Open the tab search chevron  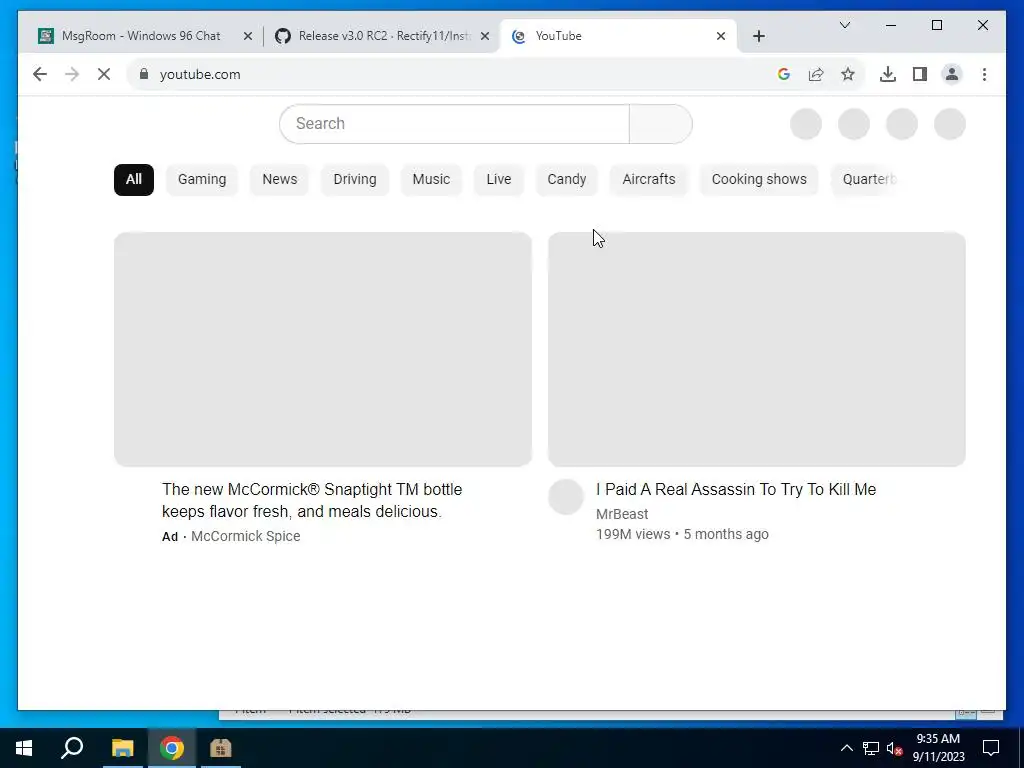pyautogui.click(x=844, y=25)
